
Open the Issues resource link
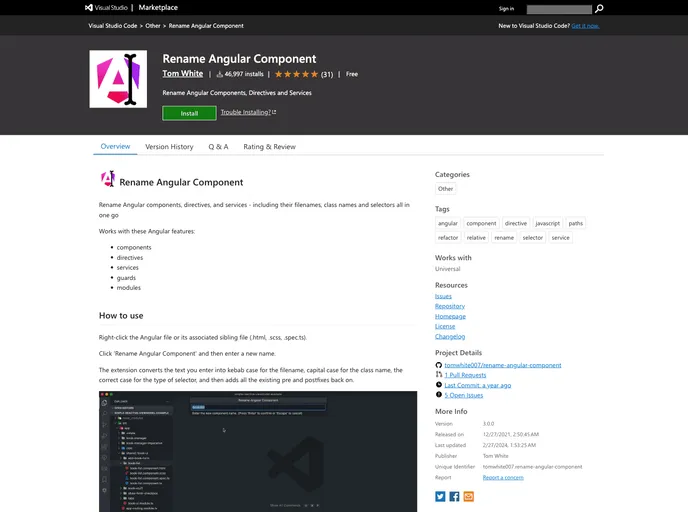443,296
